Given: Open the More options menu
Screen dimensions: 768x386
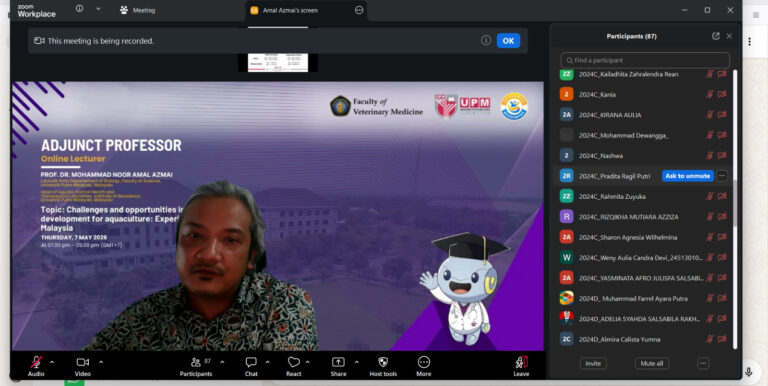Looking at the screenshot, I should pyautogui.click(x=424, y=366).
